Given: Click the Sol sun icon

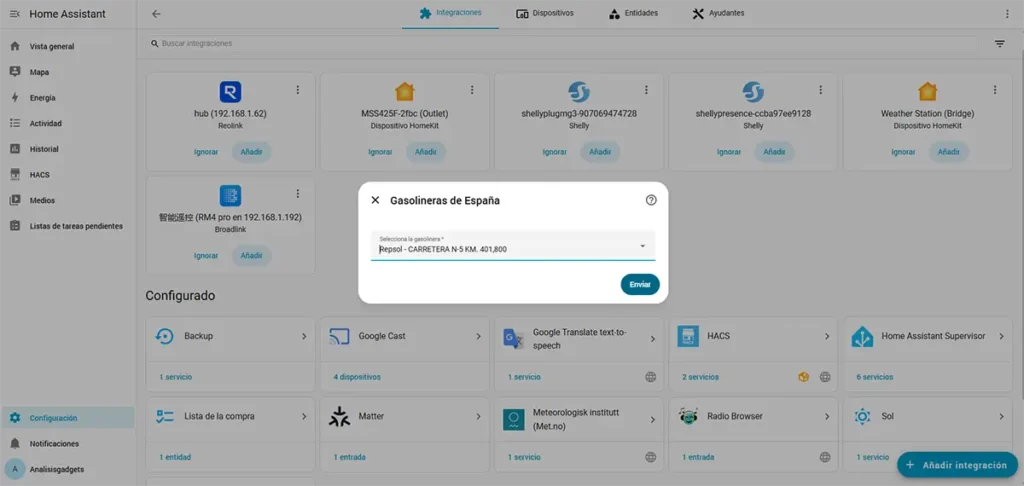Looking at the screenshot, I should point(862,417).
